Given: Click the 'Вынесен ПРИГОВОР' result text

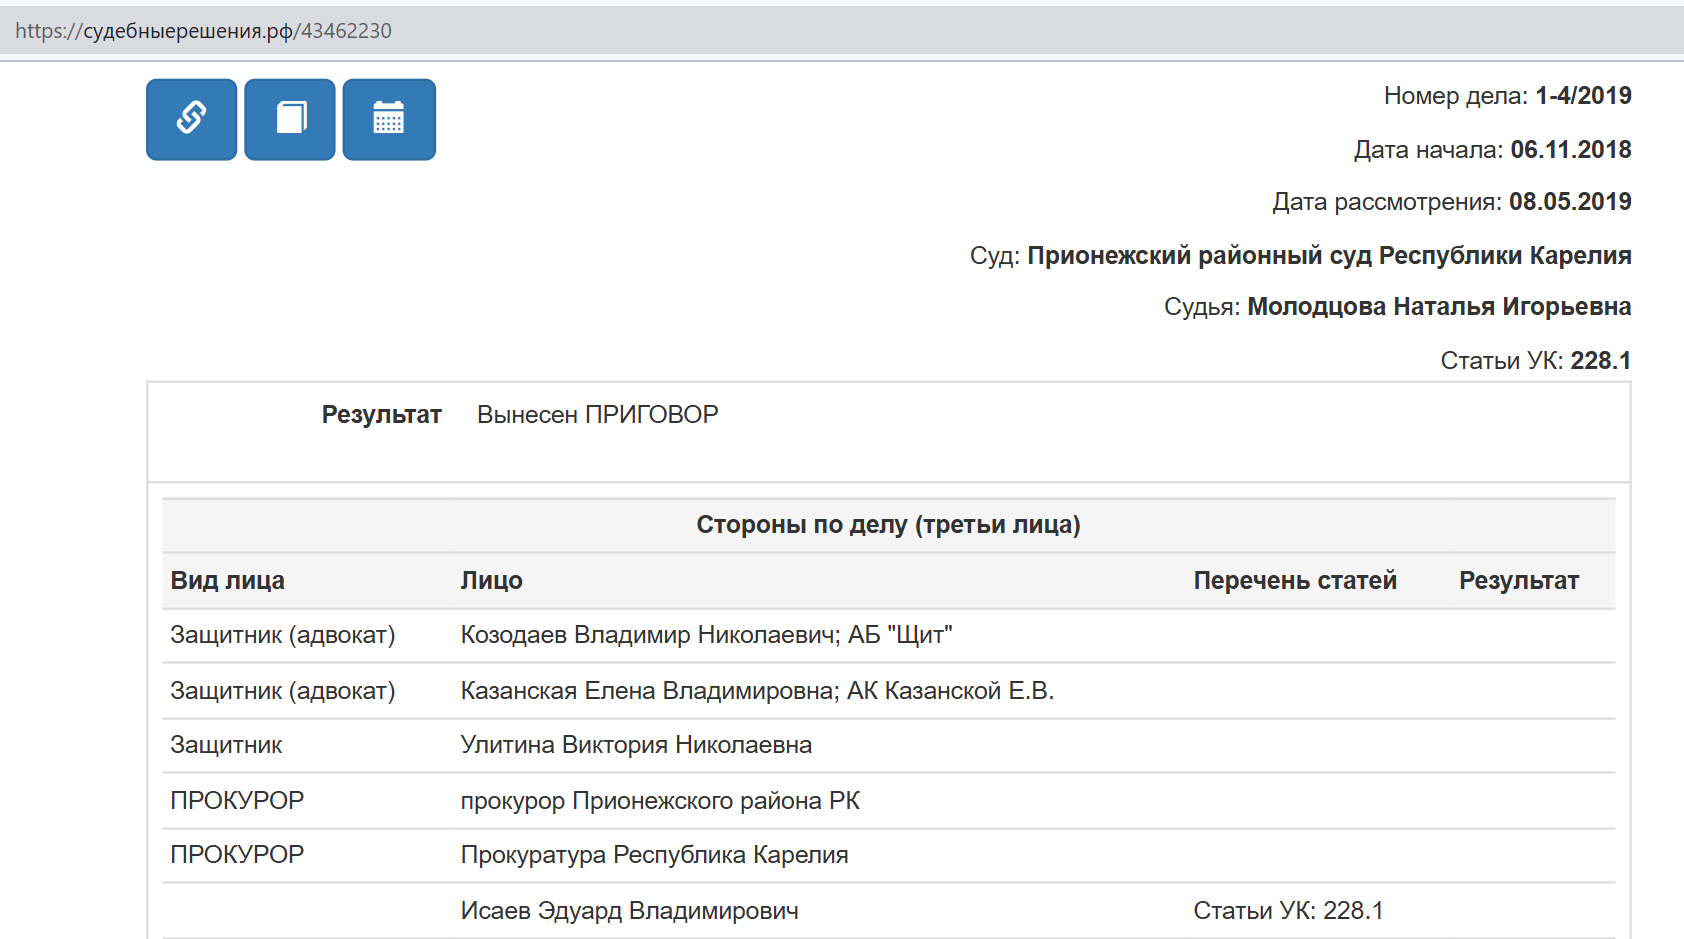Looking at the screenshot, I should [597, 415].
